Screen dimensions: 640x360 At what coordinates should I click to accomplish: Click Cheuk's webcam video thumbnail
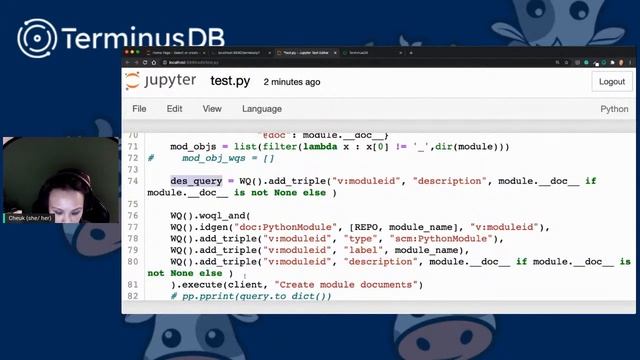coord(61,180)
